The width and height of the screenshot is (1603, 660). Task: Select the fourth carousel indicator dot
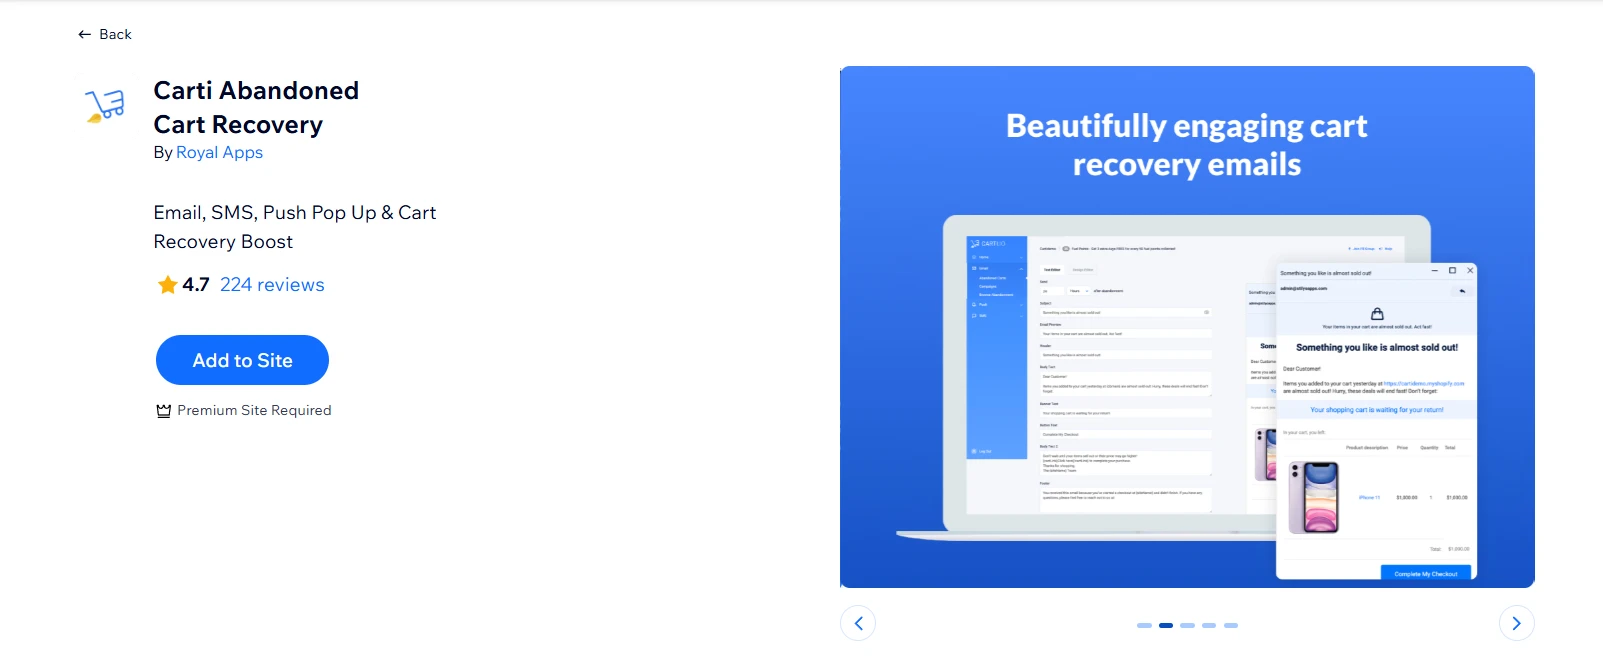1209,625
